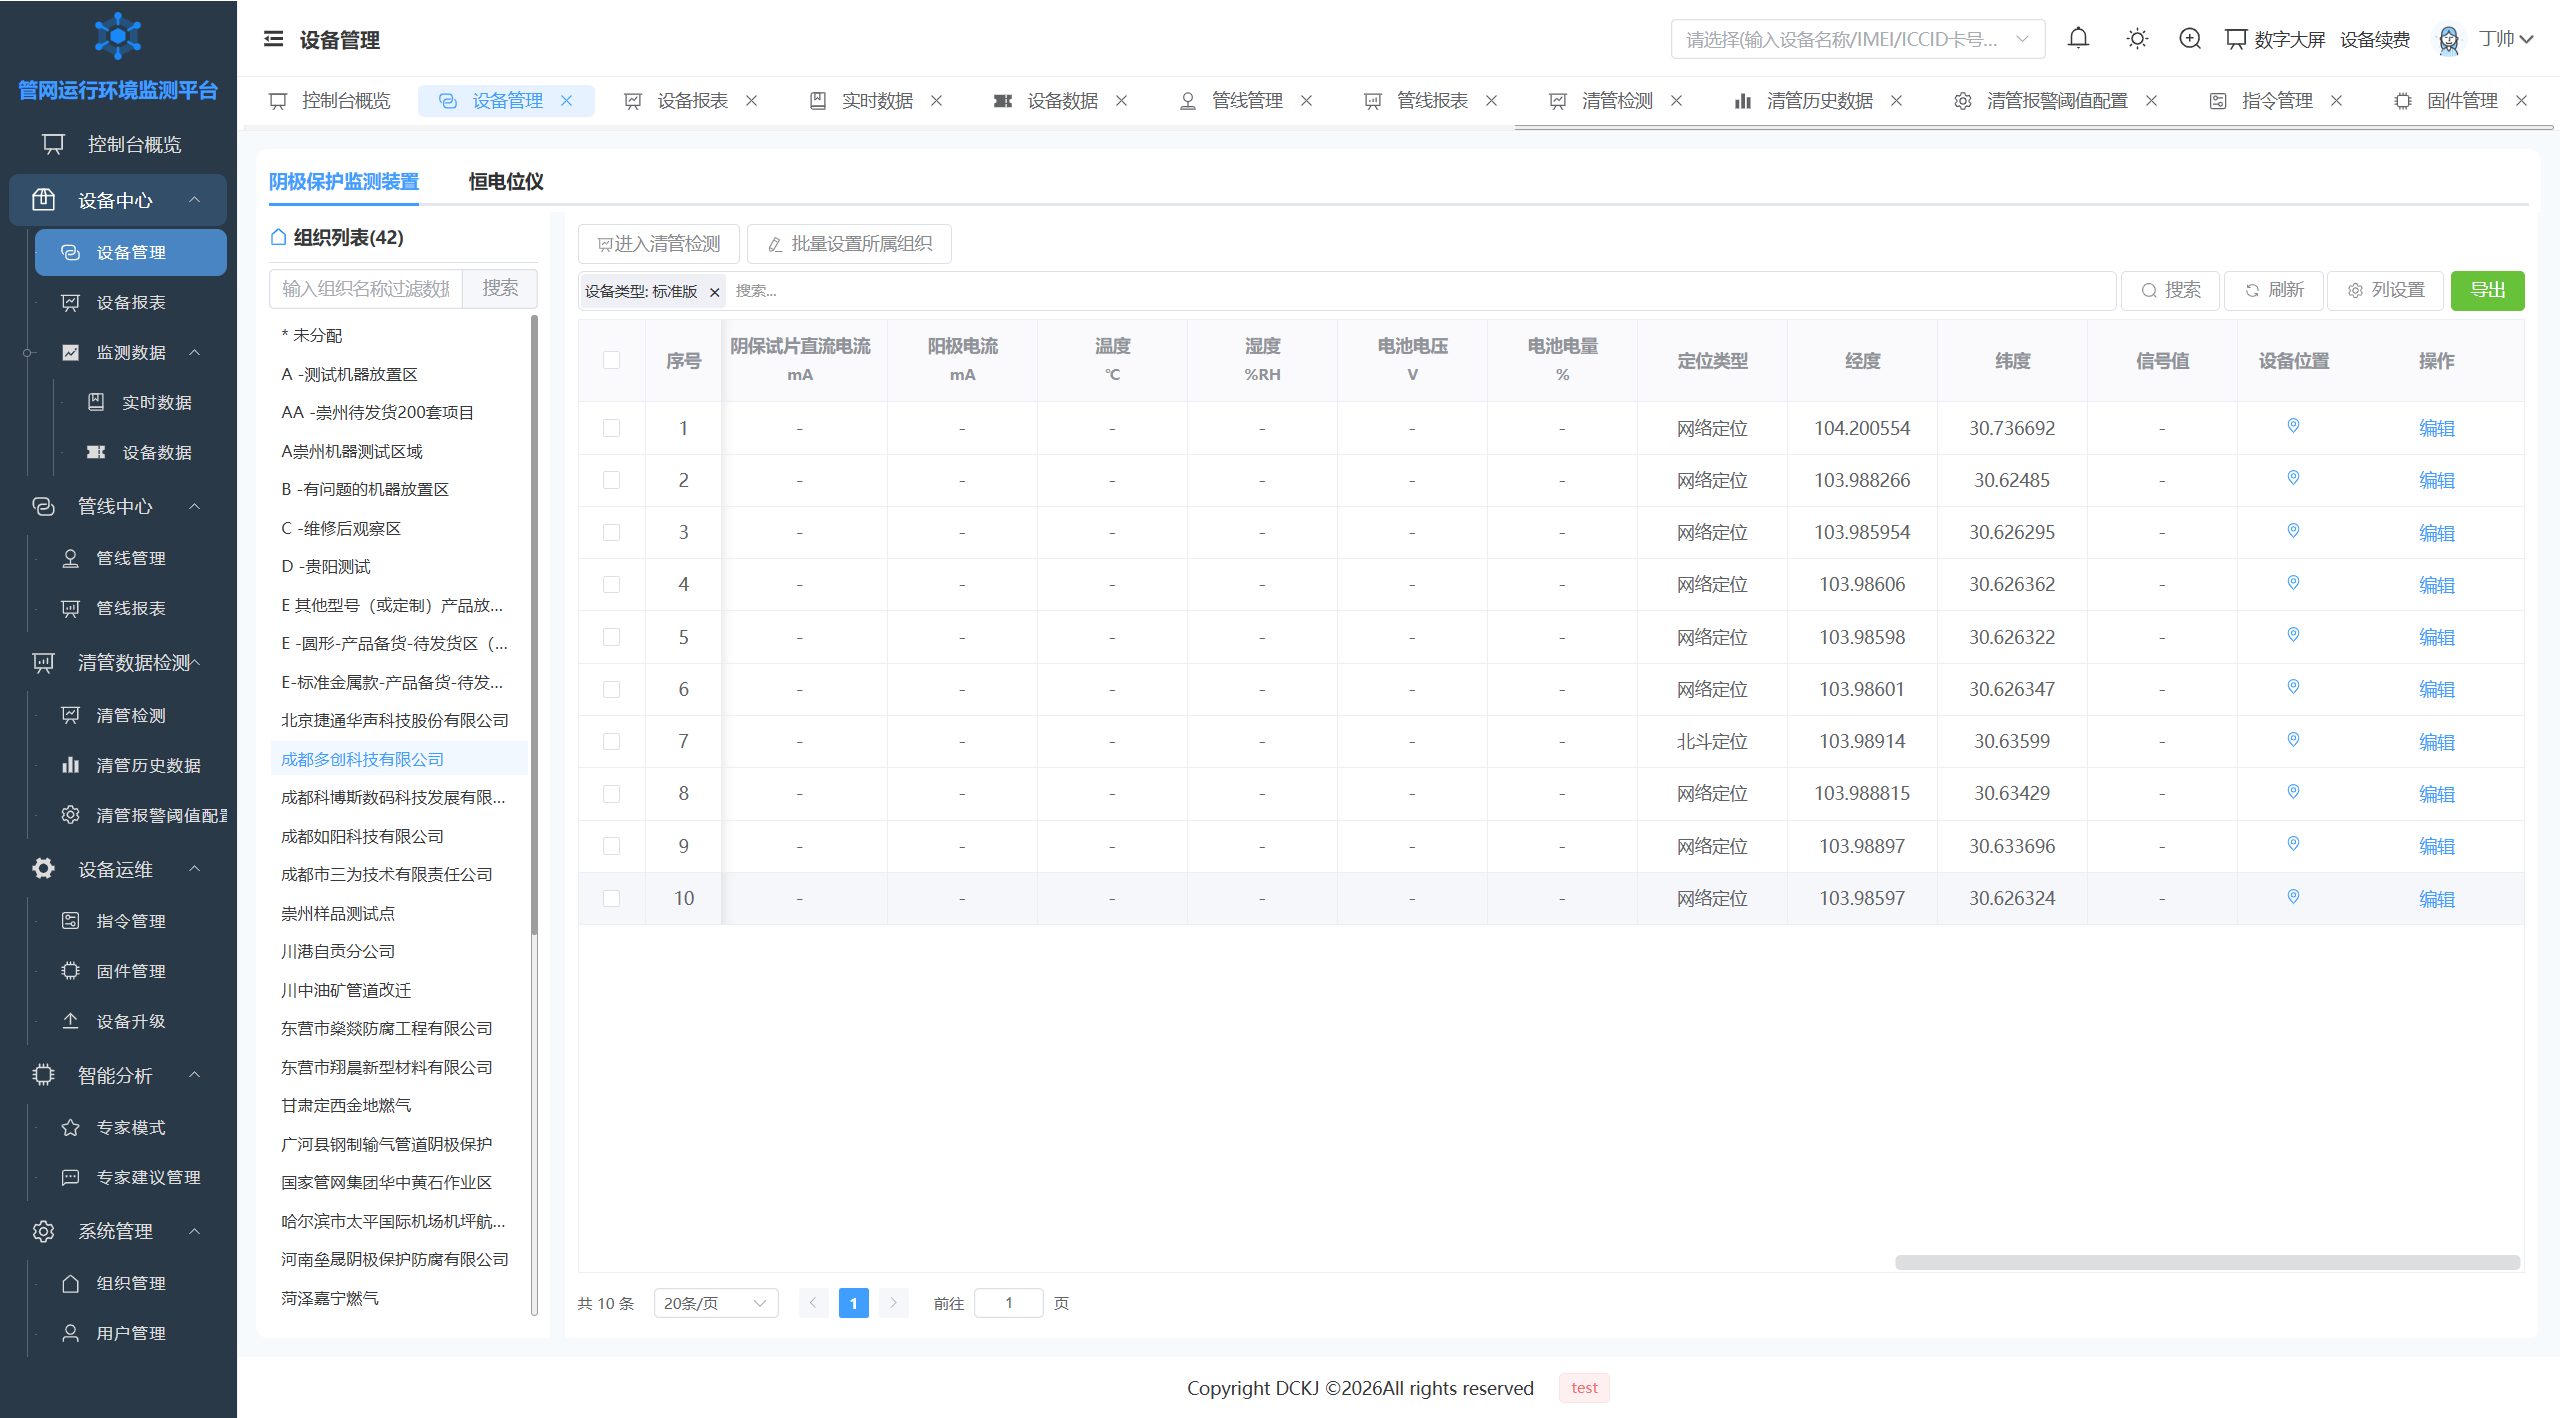The height and width of the screenshot is (1418, 2560).
Task: Open 专家模式 in the sidebar
Action: (x=132, y=1127)
